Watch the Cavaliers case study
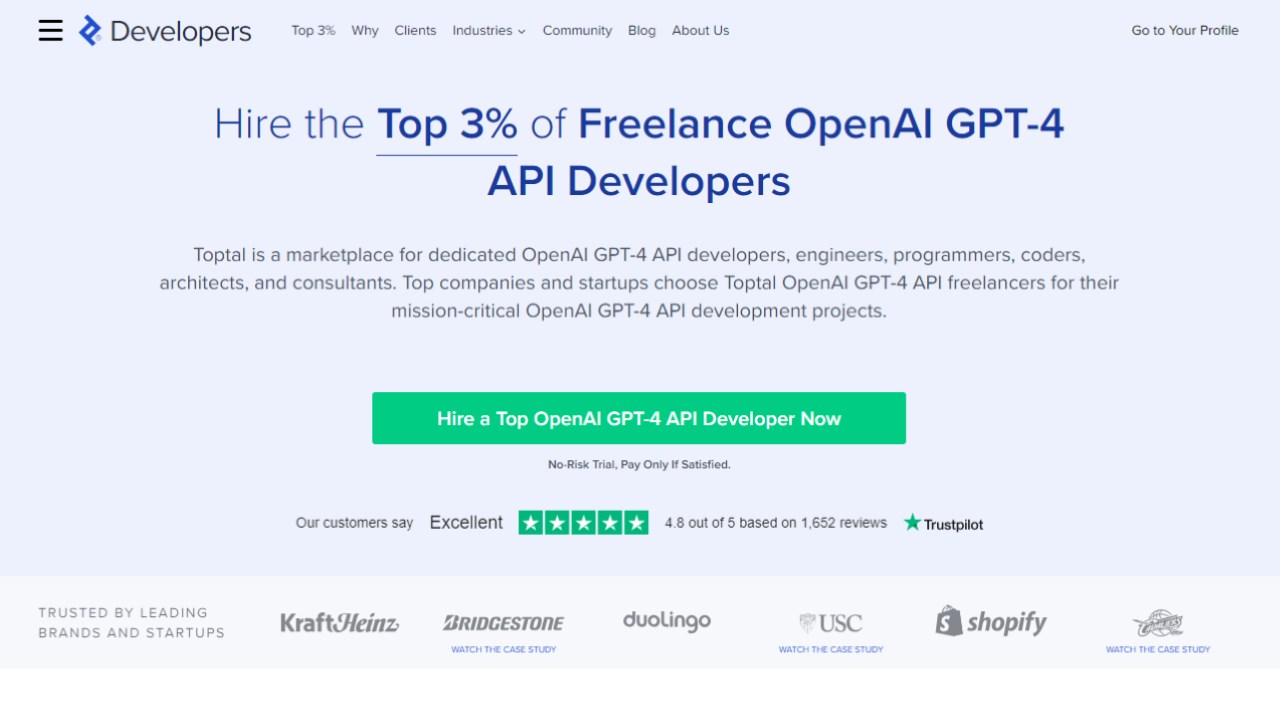The width and height of the screenshot is (1280, 720). coord(1158,650)
